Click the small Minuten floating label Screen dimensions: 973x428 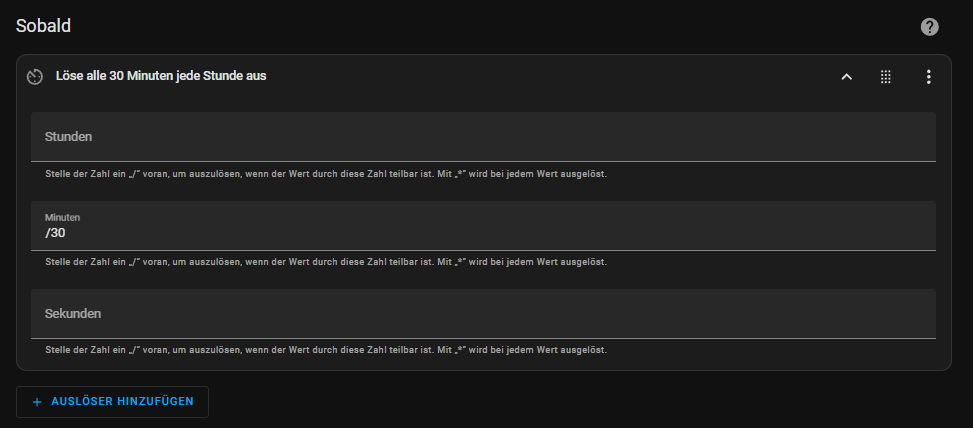tap(62, 218)
